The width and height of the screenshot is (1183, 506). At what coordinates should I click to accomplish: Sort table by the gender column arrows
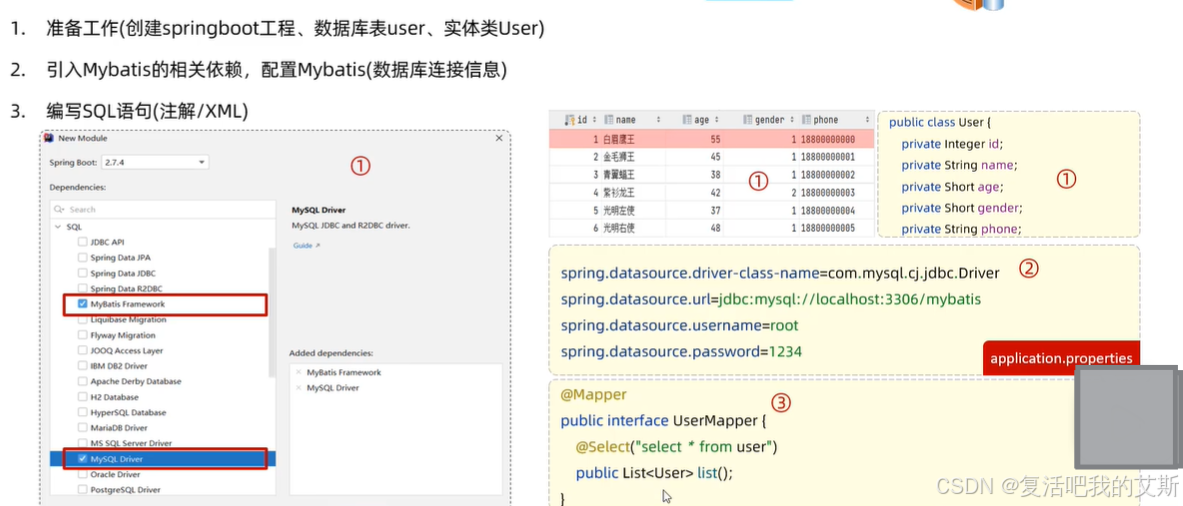pos(792,120)
